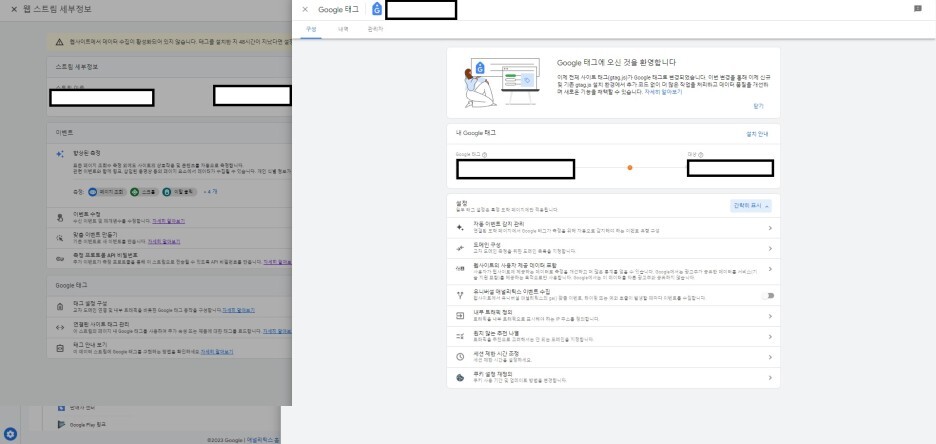
Task: Click key icon of 측정 프로토콜 API 비밀번호
Action: coord(60,258)
